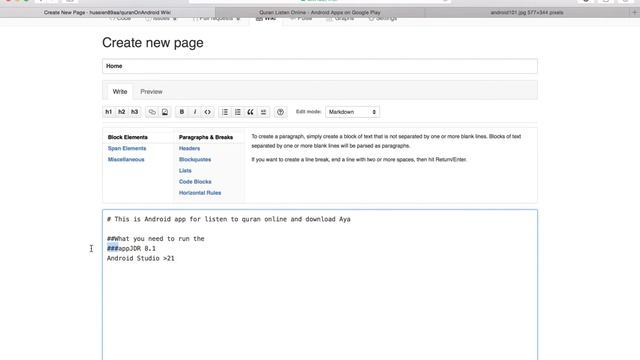Switch to Create New Page browser tab
Image resolution: width=640 pixels, height=360 pixels.
click(x=107, y=12)
